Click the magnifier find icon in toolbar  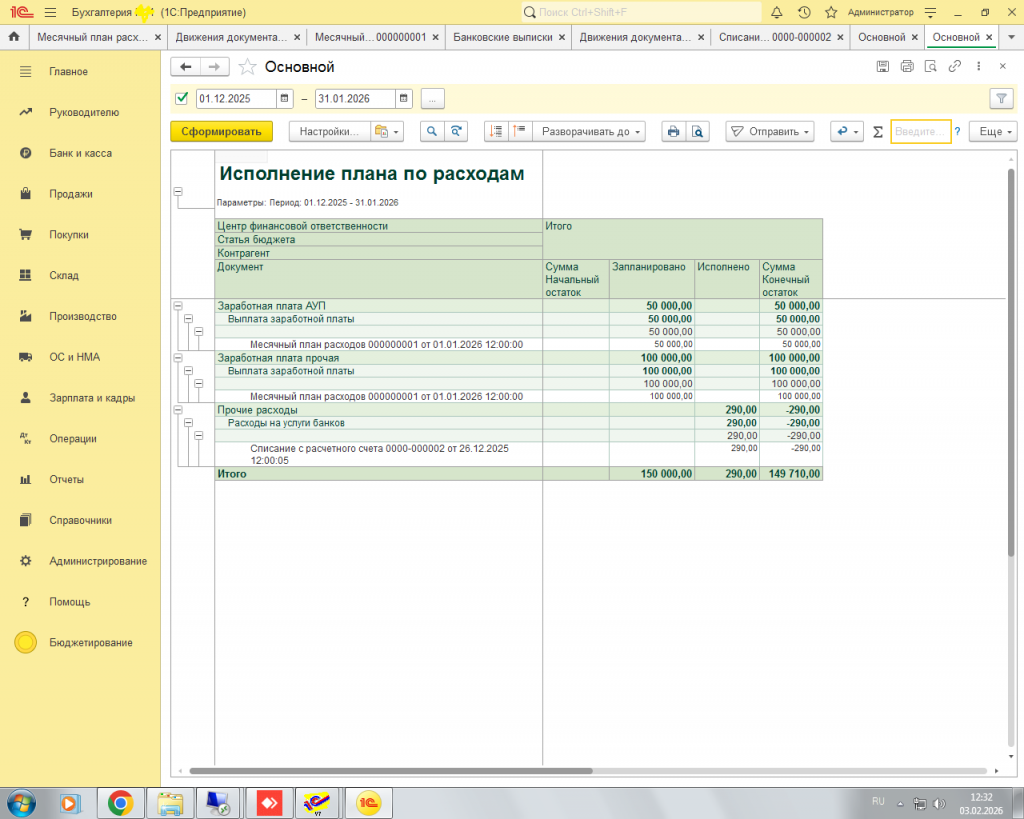[432, 131]
